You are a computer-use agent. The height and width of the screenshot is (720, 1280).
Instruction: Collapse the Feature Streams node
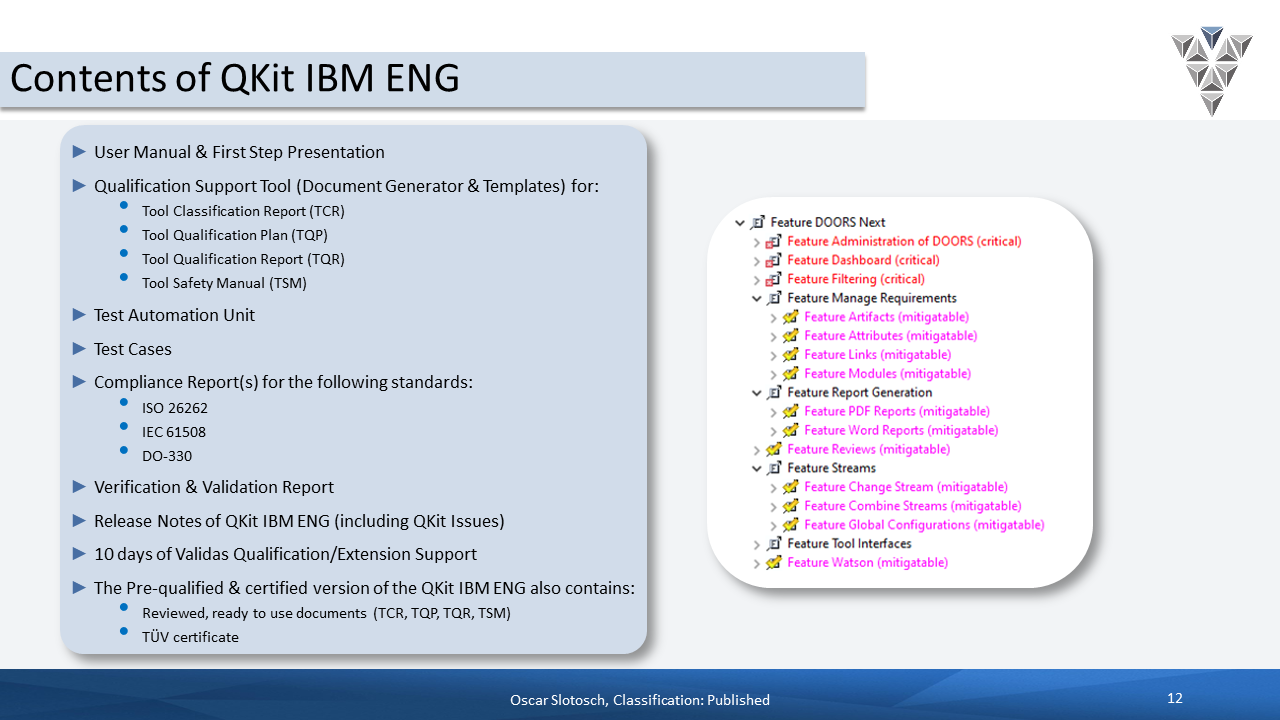coord(757,468)
